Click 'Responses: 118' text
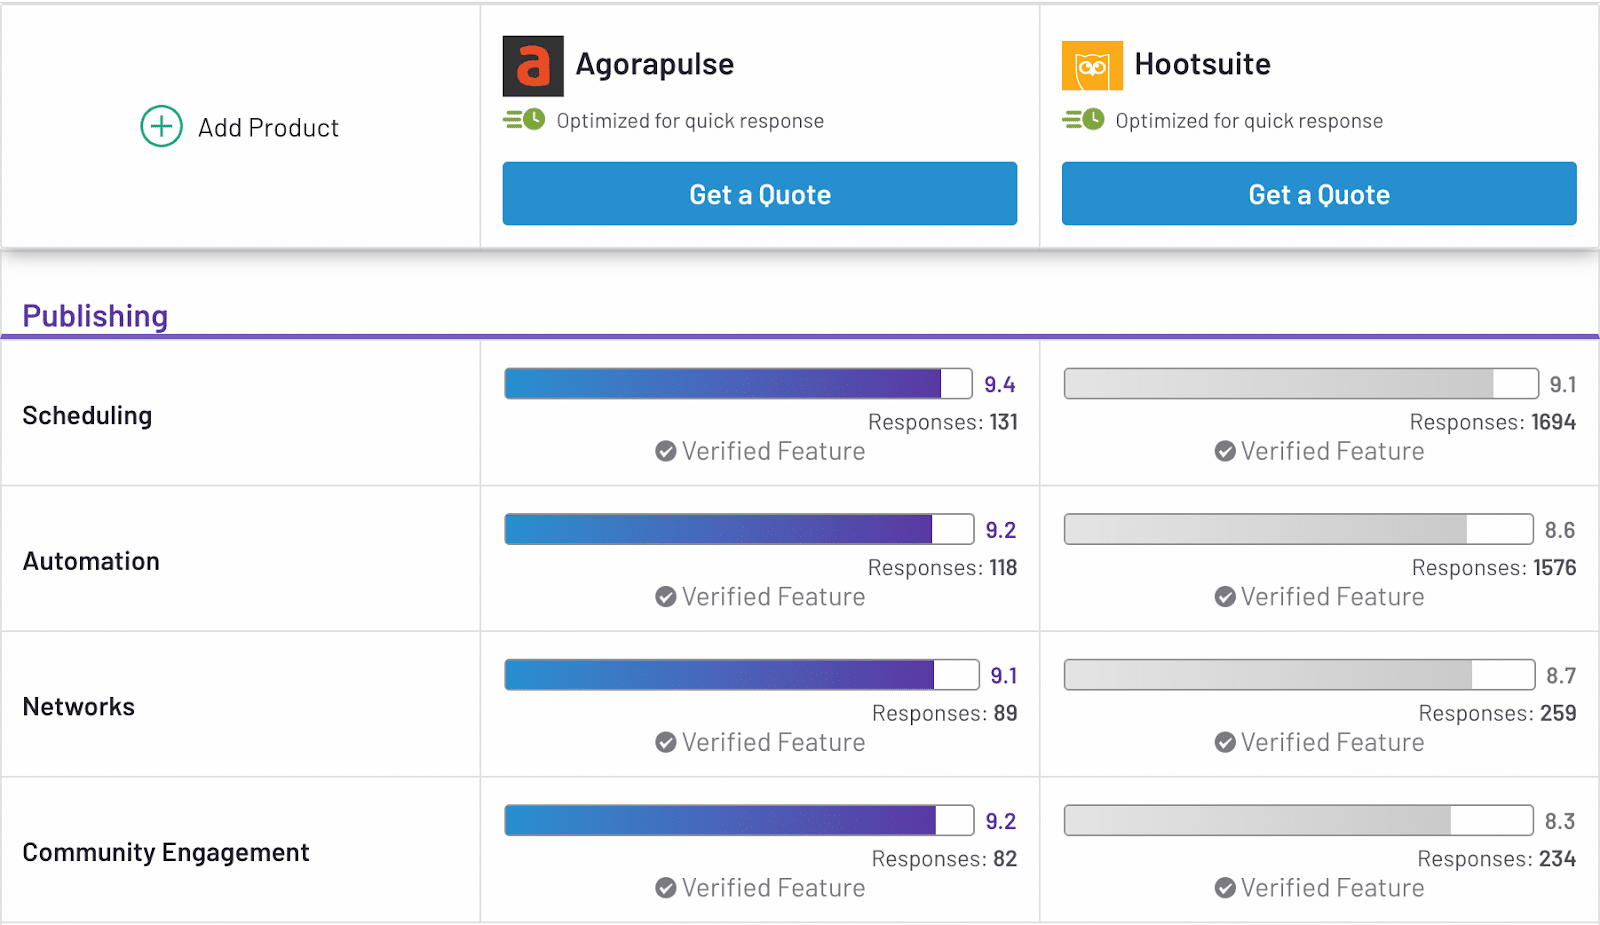 pyautogui.click(x=943, y=568)
